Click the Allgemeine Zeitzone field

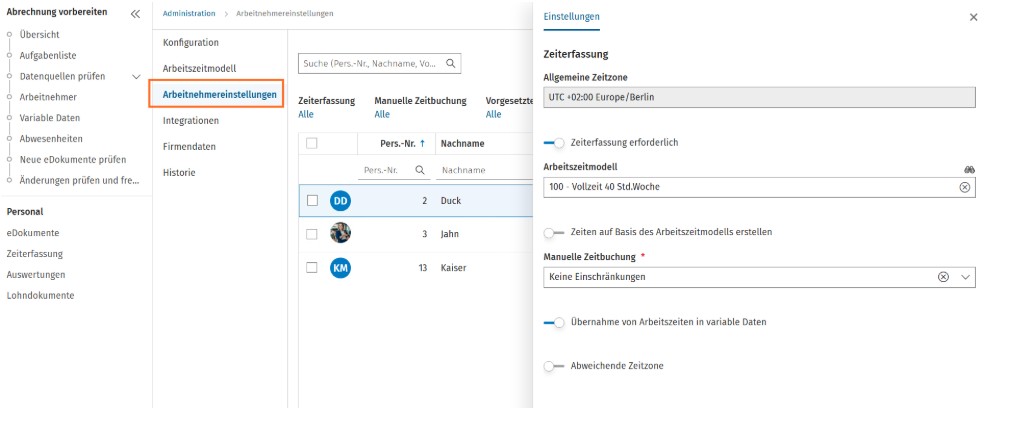[x=759, y=98]
